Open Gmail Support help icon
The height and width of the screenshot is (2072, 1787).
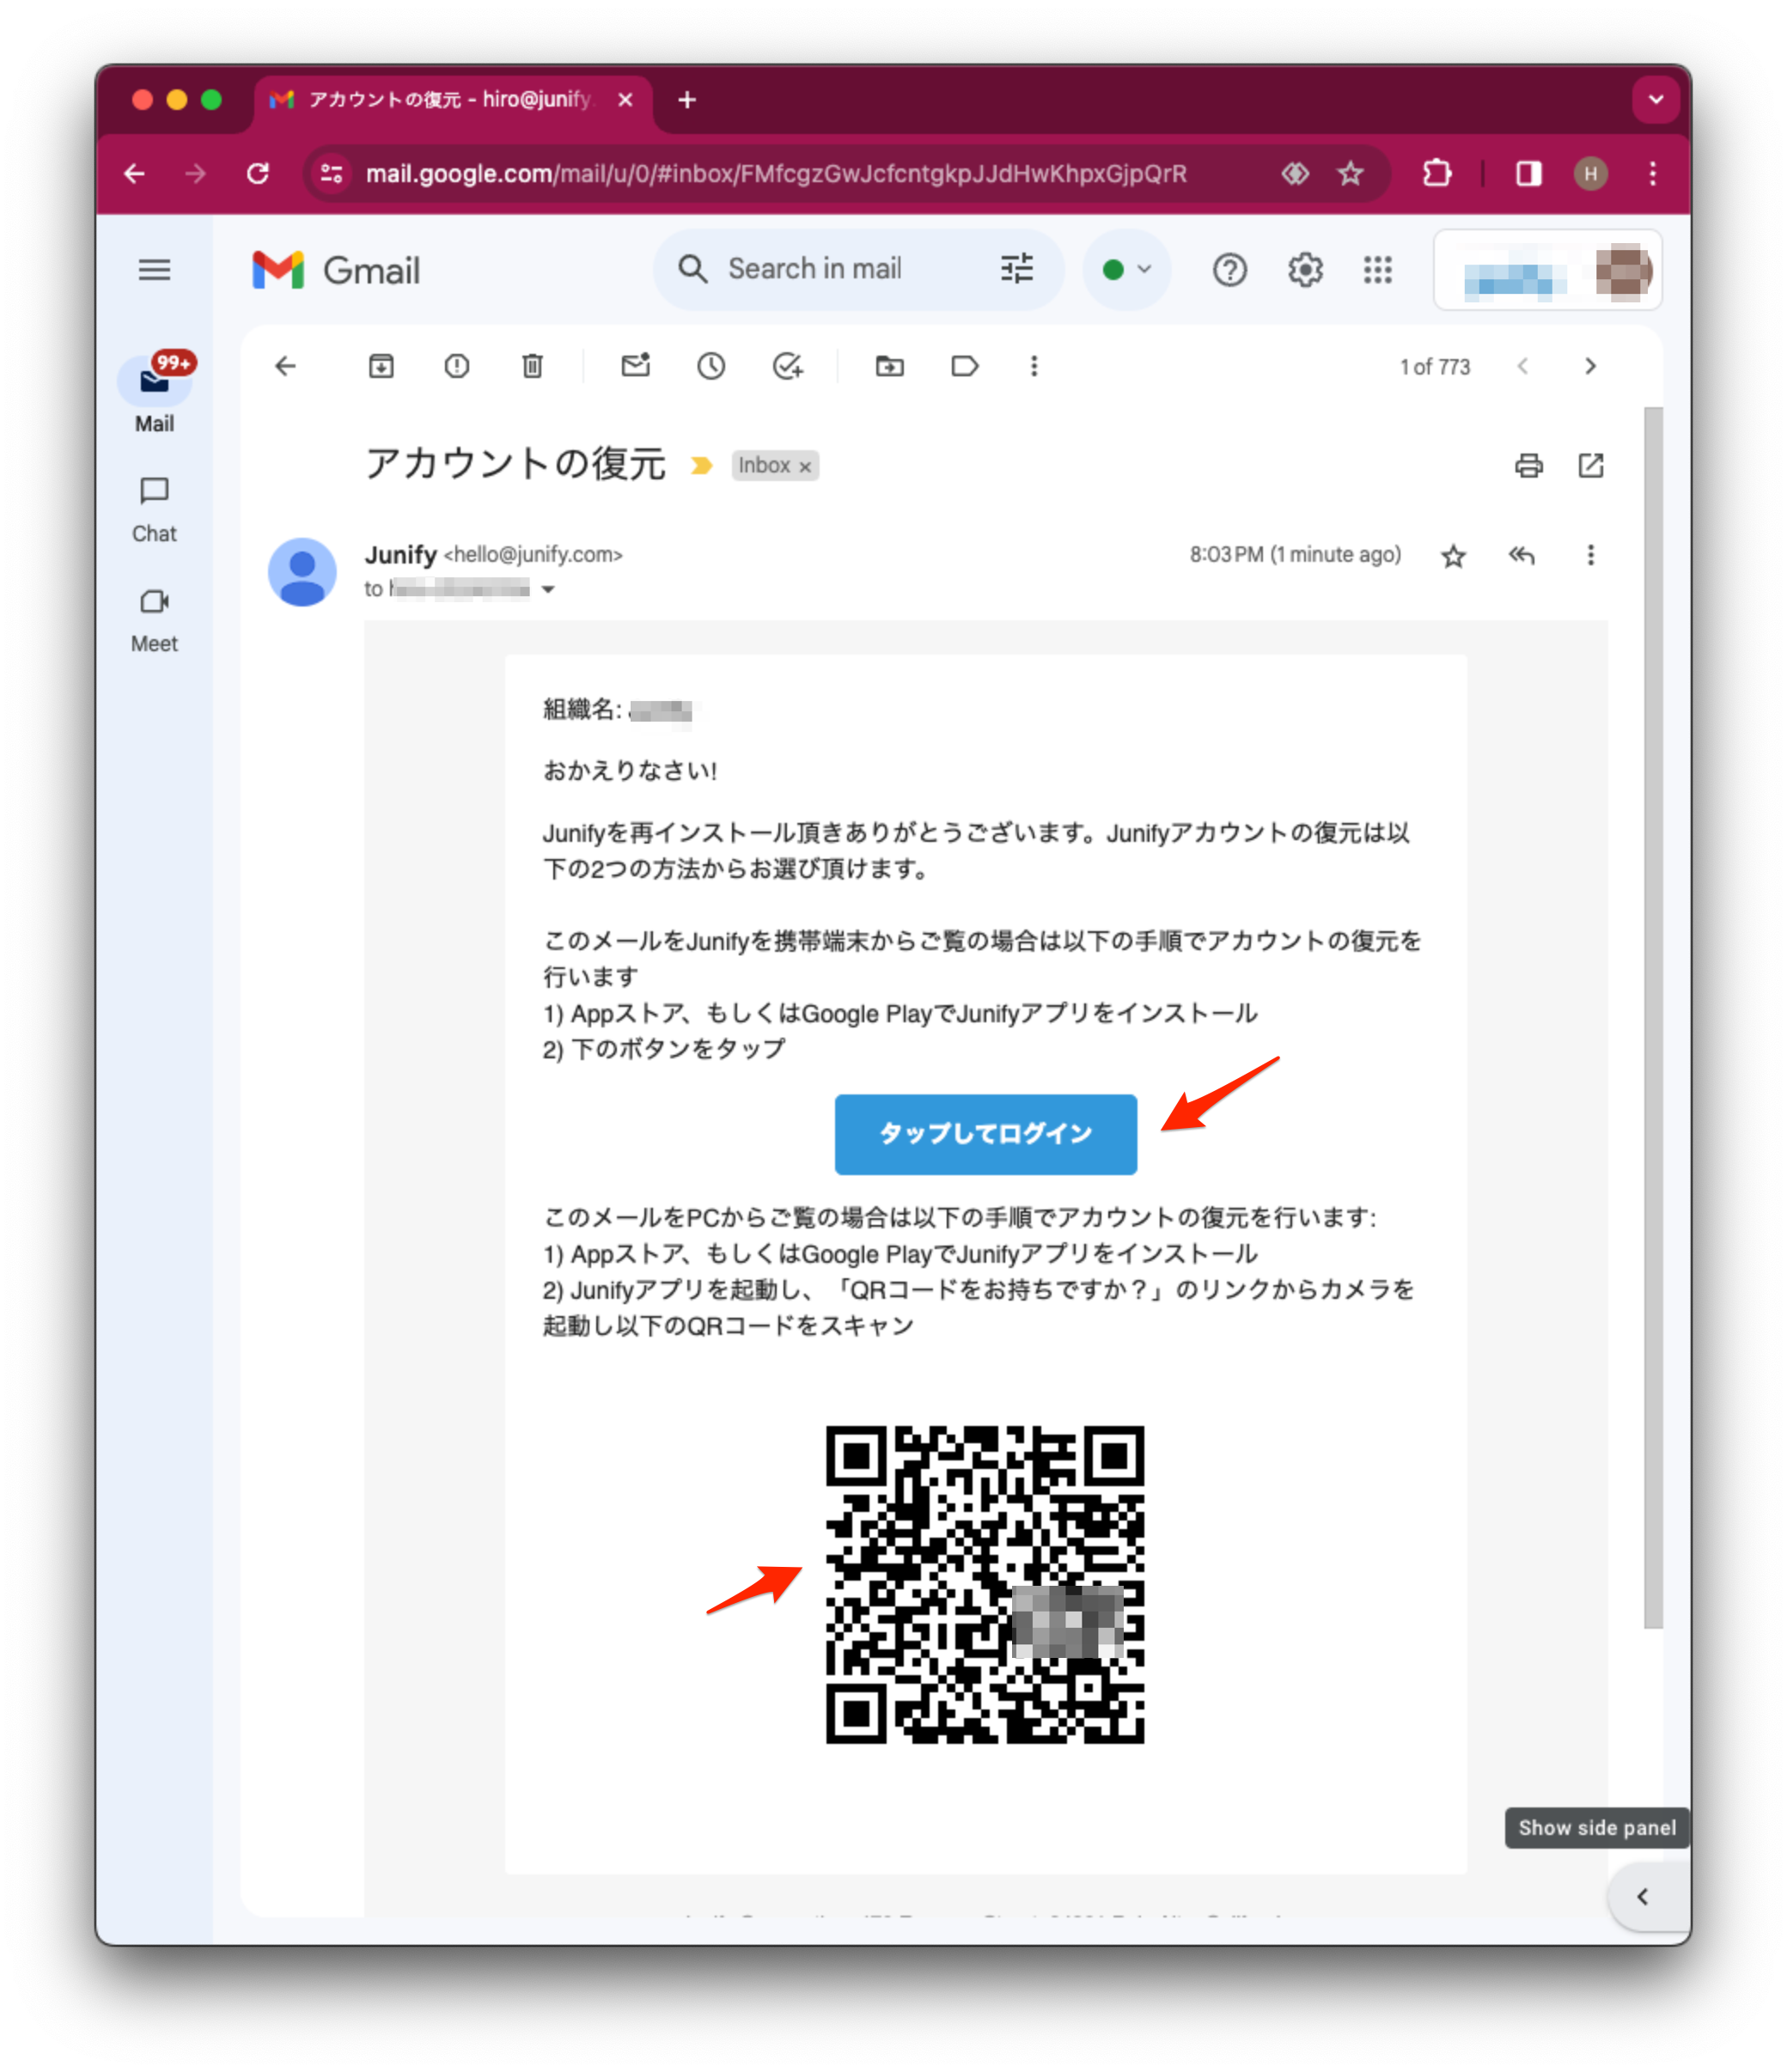point(1230,270)
